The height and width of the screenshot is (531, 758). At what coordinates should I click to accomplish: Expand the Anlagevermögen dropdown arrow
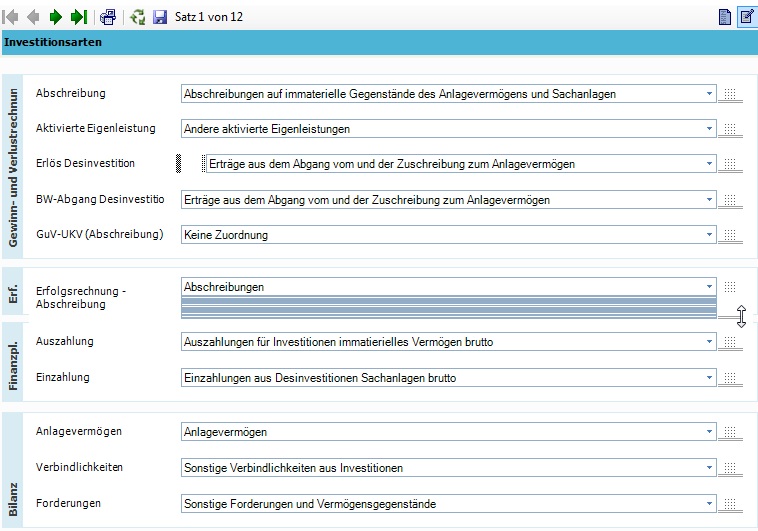pos(709,431)
